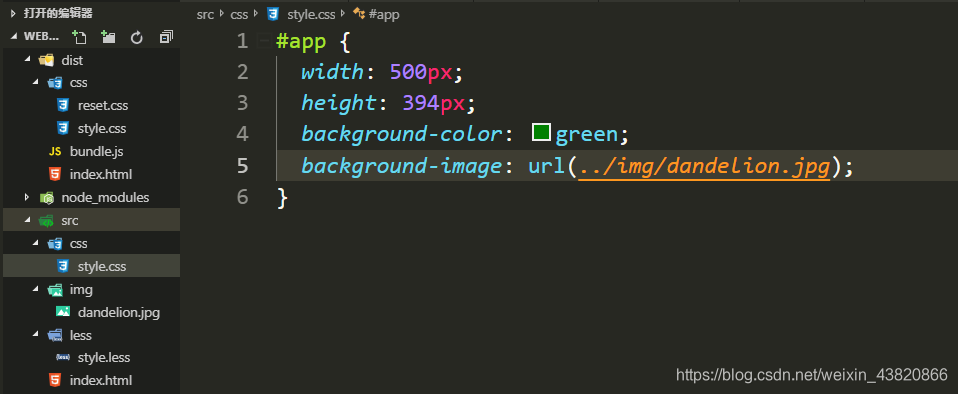Open index.html under dist
The width and height of the screenshot is (958, 394).
pos(101,174)
